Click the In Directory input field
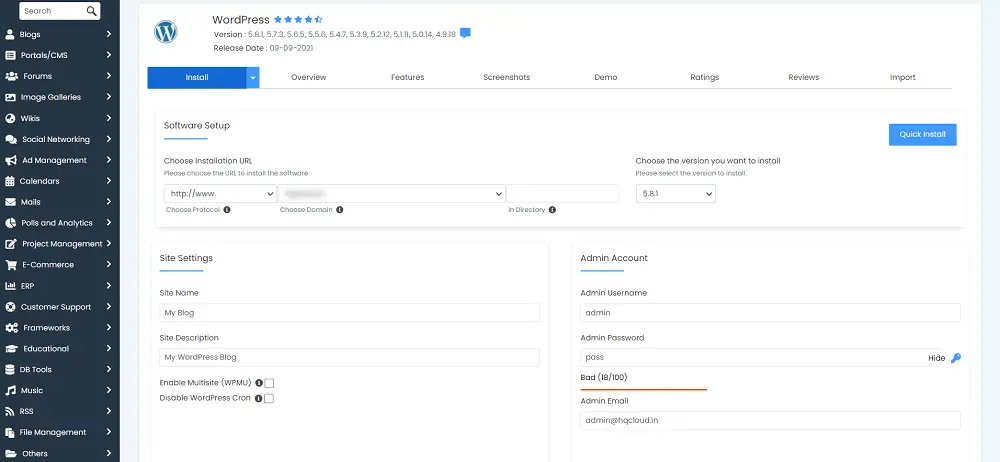The height and width of the screenshot is (462, 1000). point(562,194)
